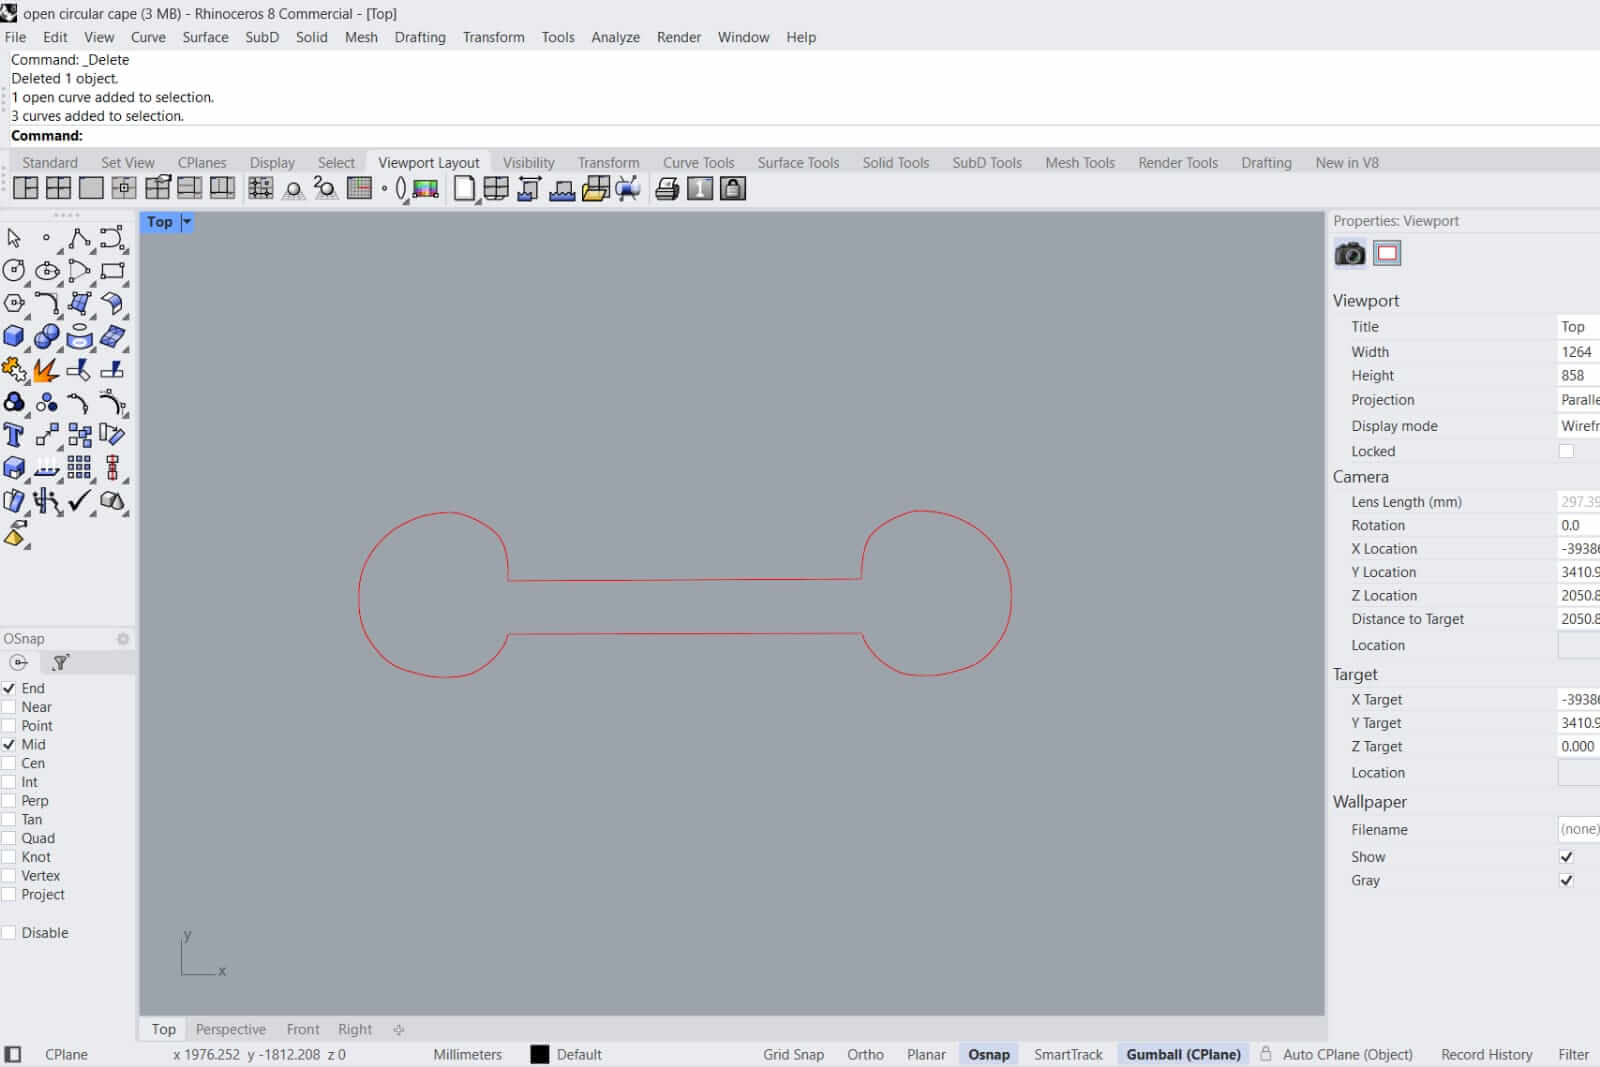Viewport: 1600px width, 1067px height.
Task: Select the Circle tool in left toolbar
Action: coord(14,270)
